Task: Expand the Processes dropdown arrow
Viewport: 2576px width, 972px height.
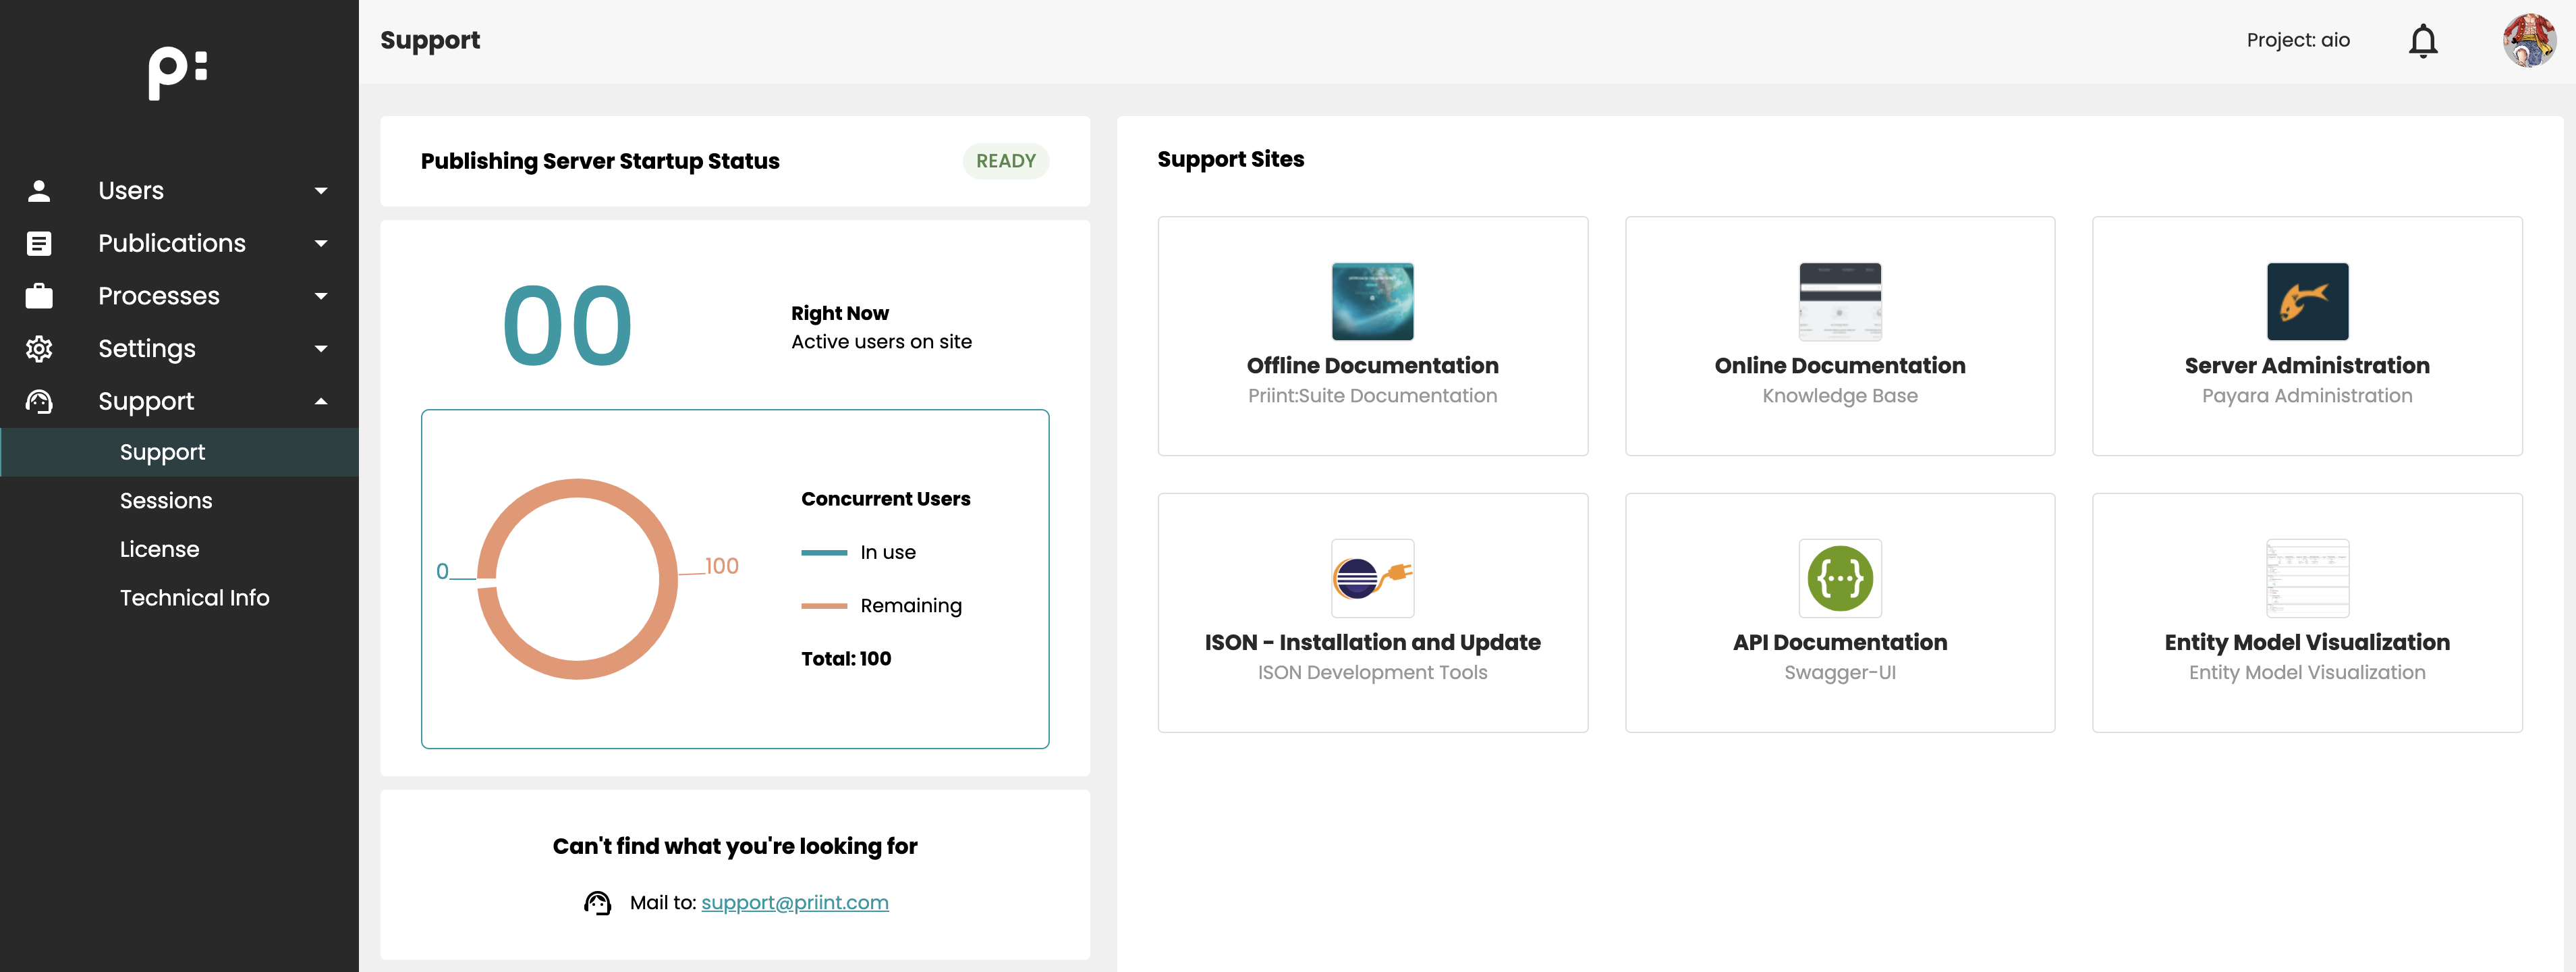Action: [x=321, y=296]
